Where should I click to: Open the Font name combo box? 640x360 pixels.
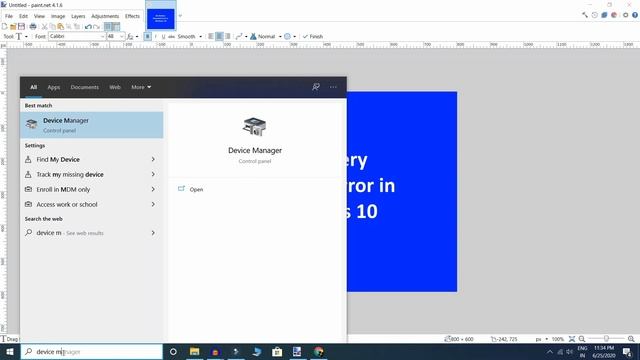[x=77, y=36]
